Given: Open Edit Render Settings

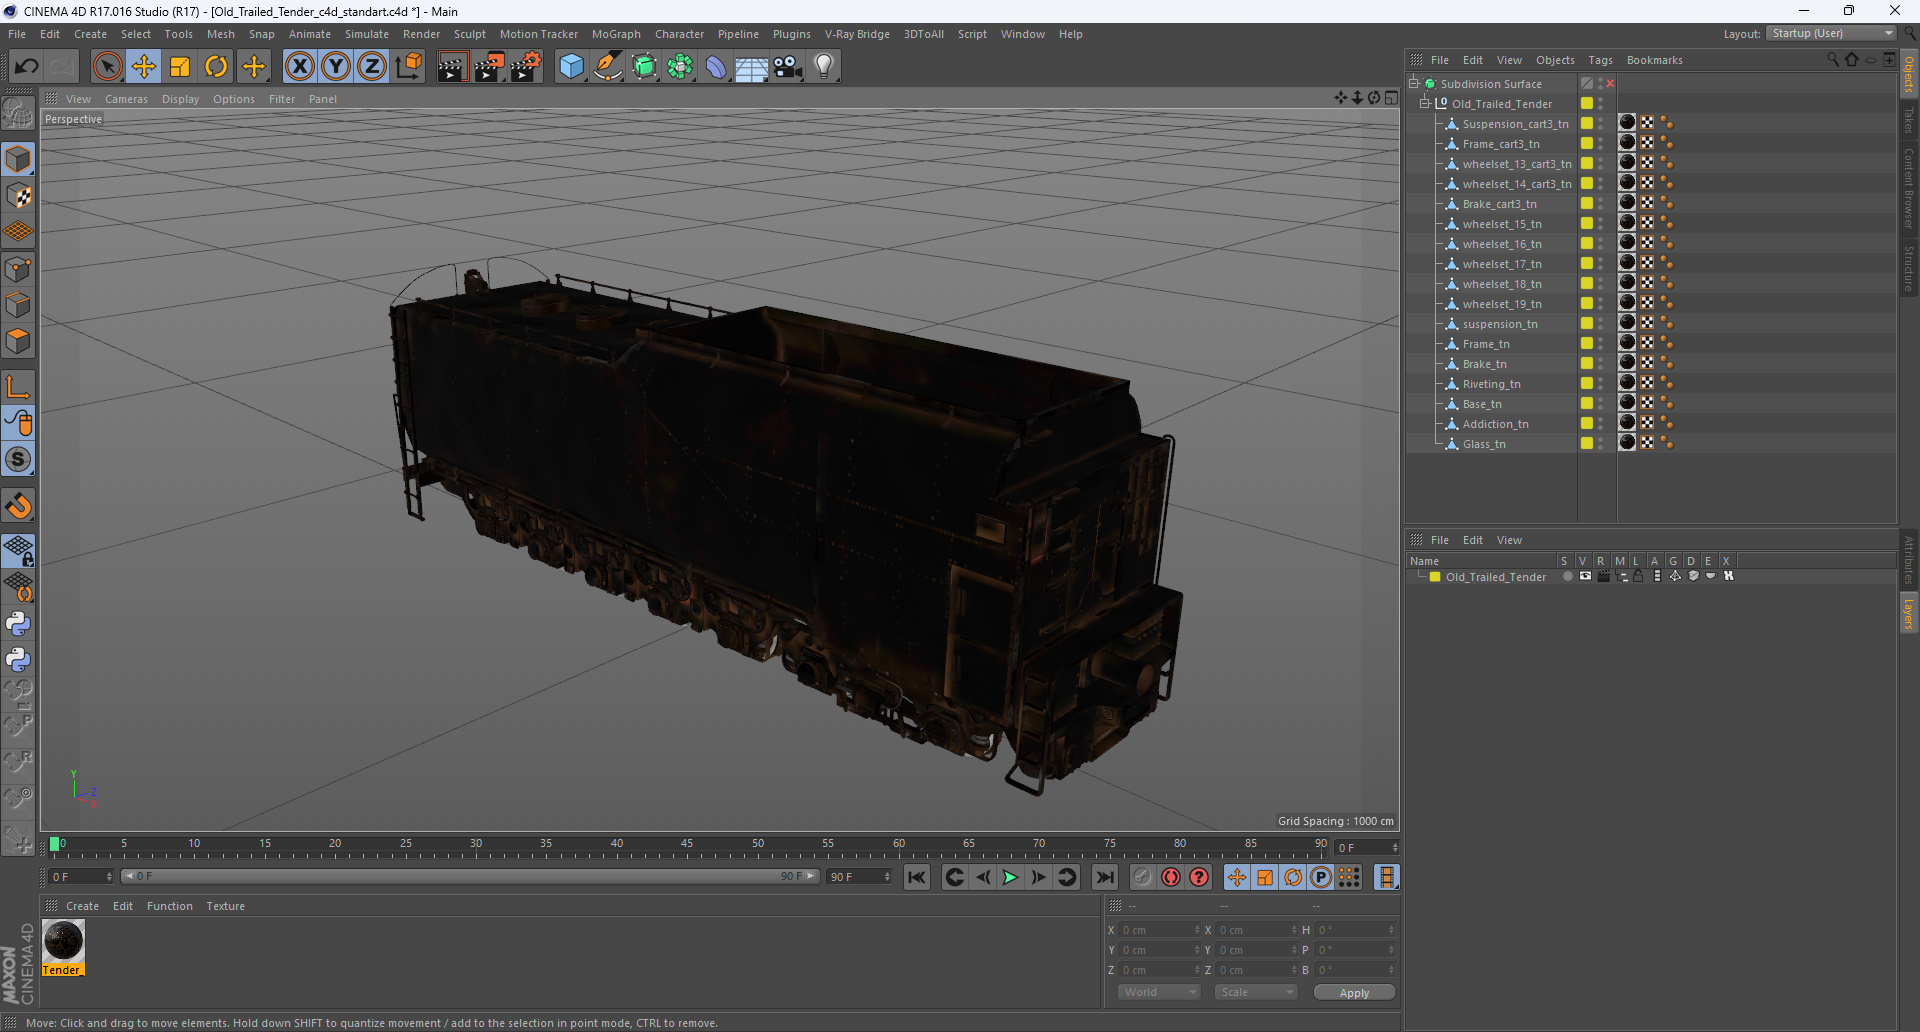Looking at the screenshot, I should 526,66.
